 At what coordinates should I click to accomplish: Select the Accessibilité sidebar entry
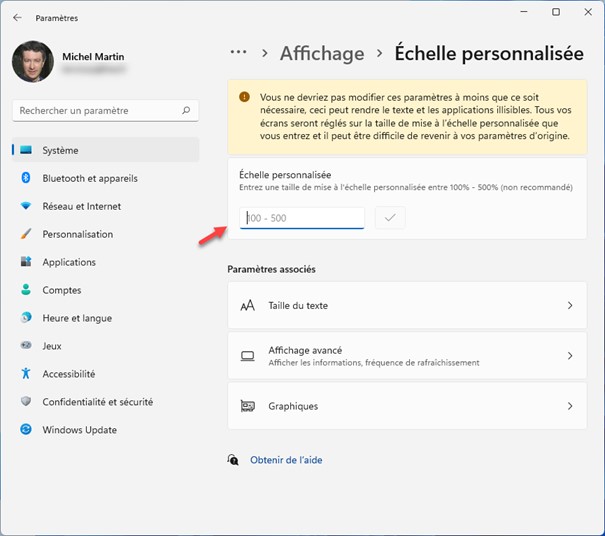tap(68, 374)
